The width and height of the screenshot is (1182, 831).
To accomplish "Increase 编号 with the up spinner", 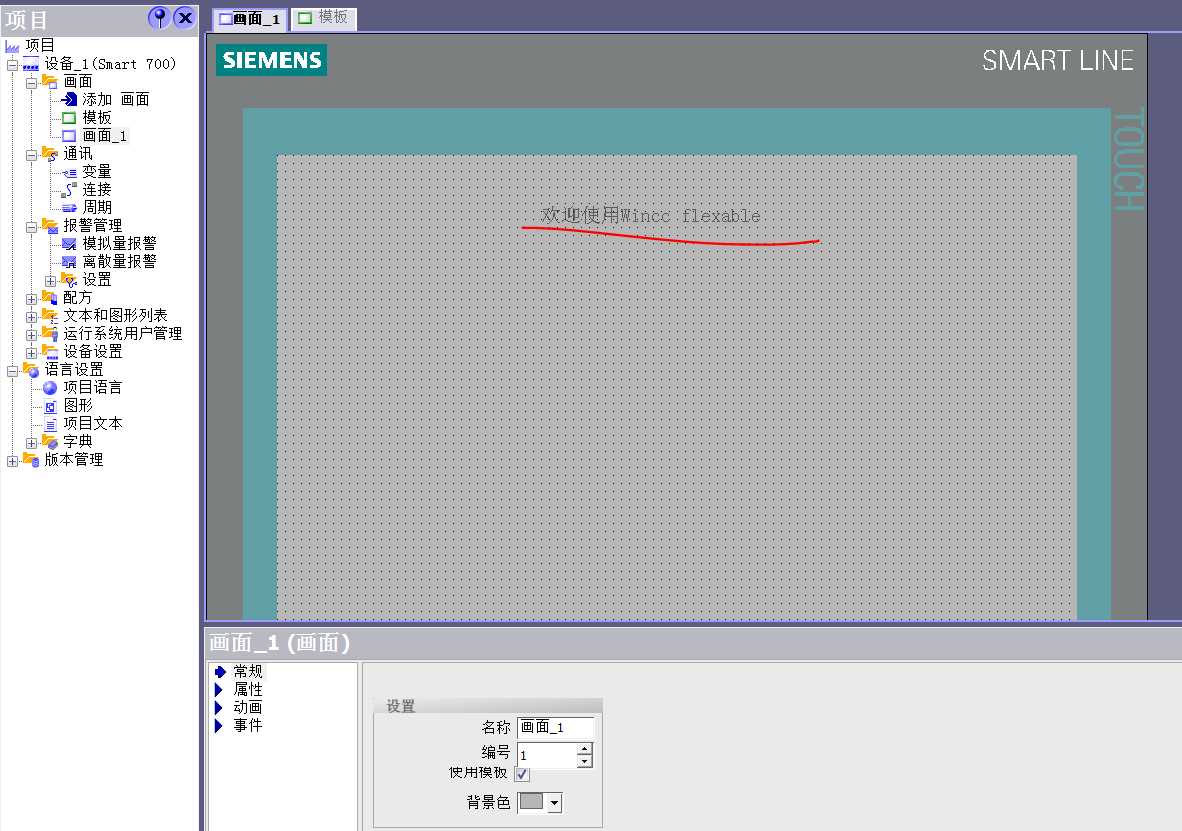I will [x=584, y=749].
